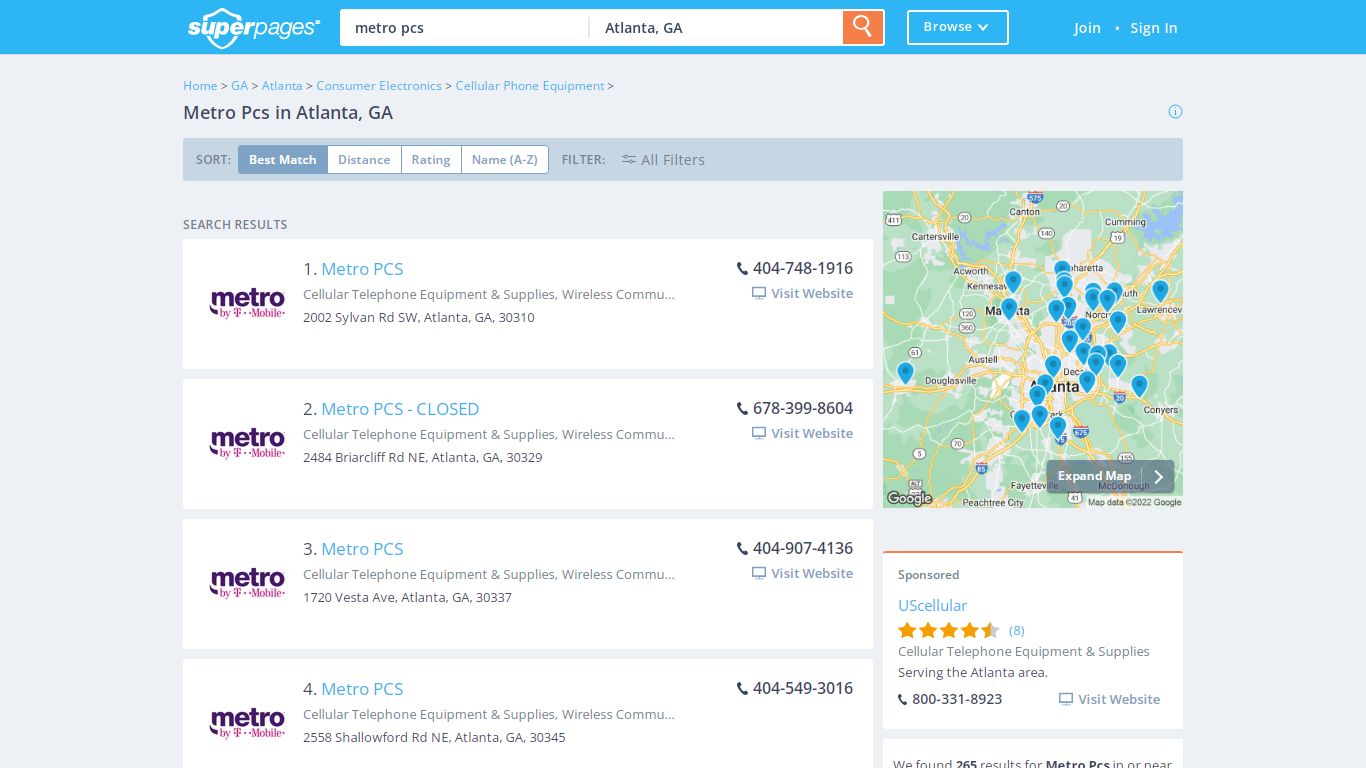Click the Metro logo for Sylvan Rd listing

[x=247, y=303]
